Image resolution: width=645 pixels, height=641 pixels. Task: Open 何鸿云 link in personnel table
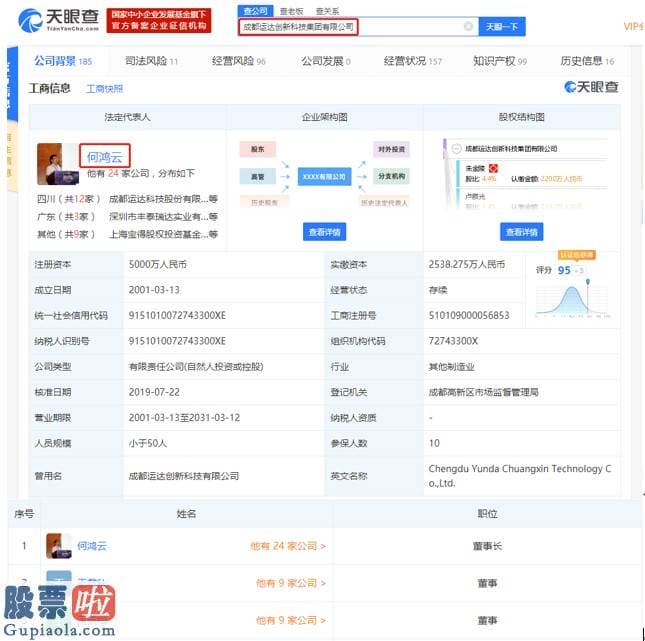[92, 546]
